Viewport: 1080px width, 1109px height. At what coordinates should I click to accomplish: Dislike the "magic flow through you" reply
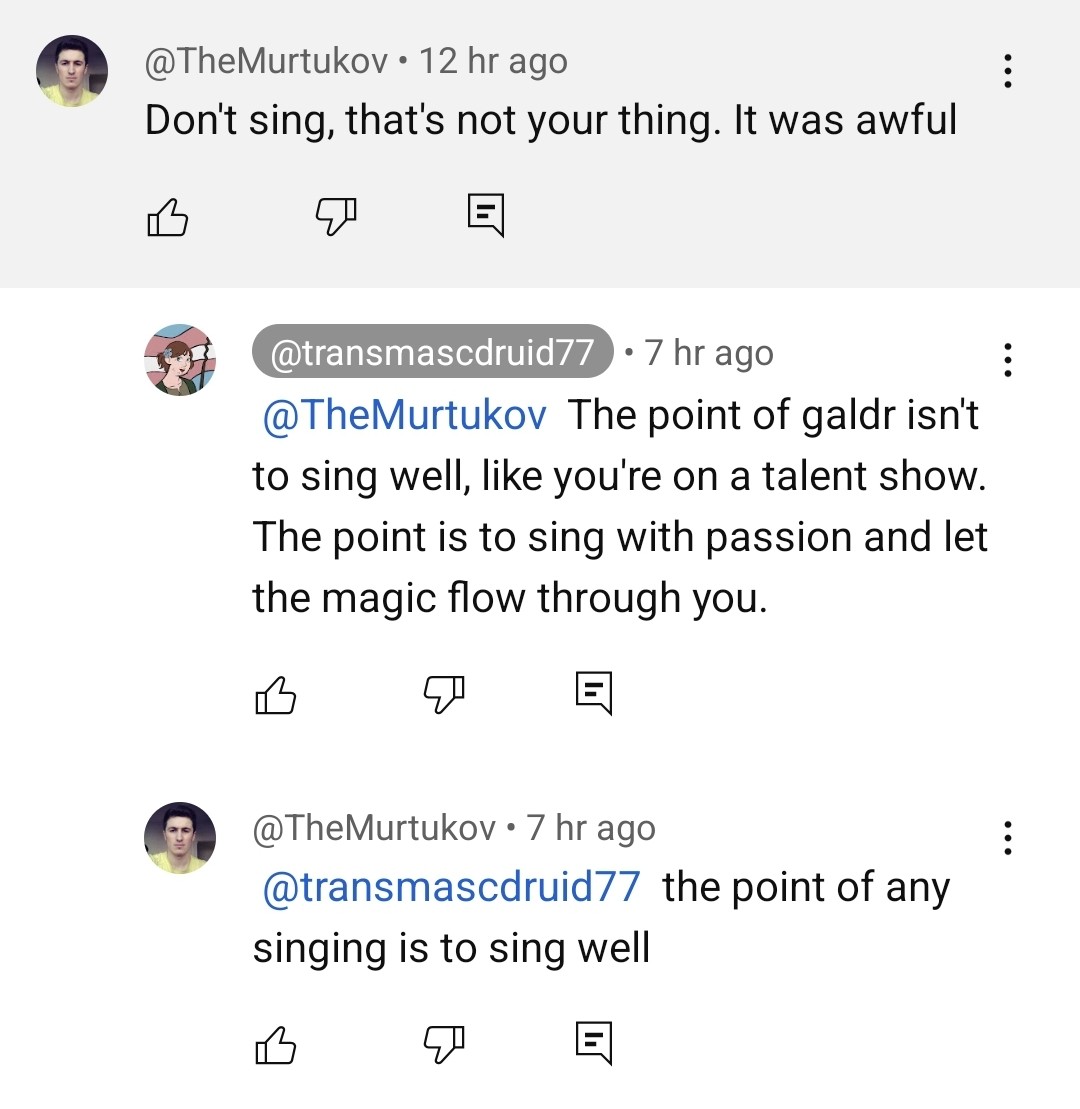tap(444, 692)
